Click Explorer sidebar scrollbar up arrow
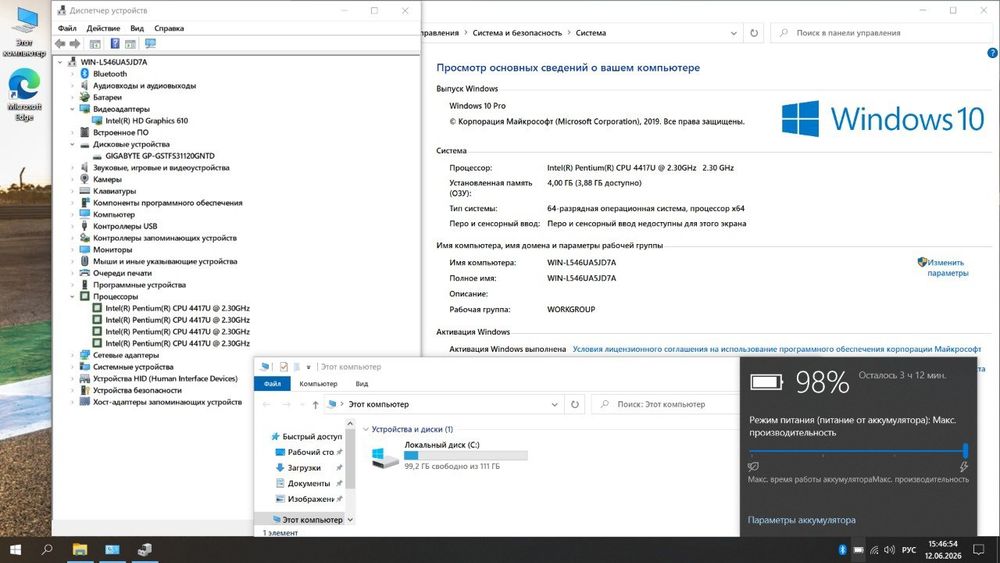This screenshot has width=1000, height=563. [349, 423]
